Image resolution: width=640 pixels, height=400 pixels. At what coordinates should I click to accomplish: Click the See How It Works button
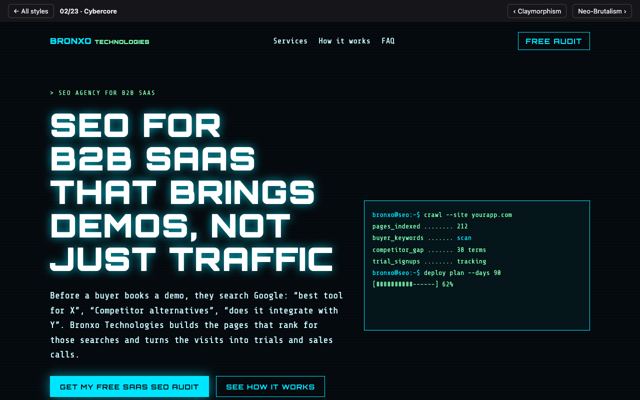(x=270, y=387)
